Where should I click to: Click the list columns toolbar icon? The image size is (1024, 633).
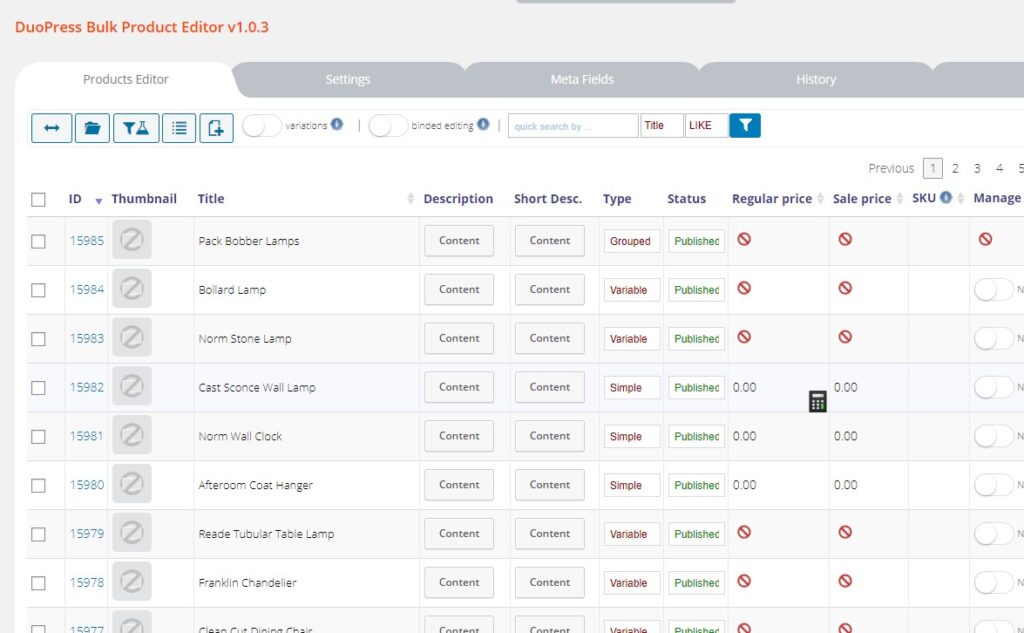click(x=179, y=127)
